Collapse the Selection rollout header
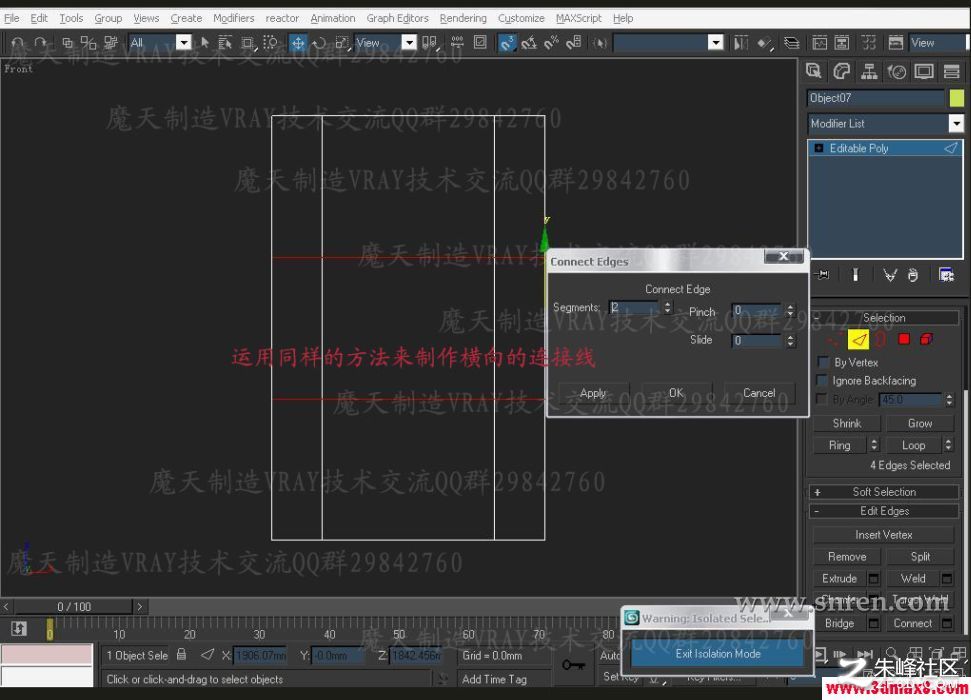Viewport: 971px width, 700px height. 884,318
